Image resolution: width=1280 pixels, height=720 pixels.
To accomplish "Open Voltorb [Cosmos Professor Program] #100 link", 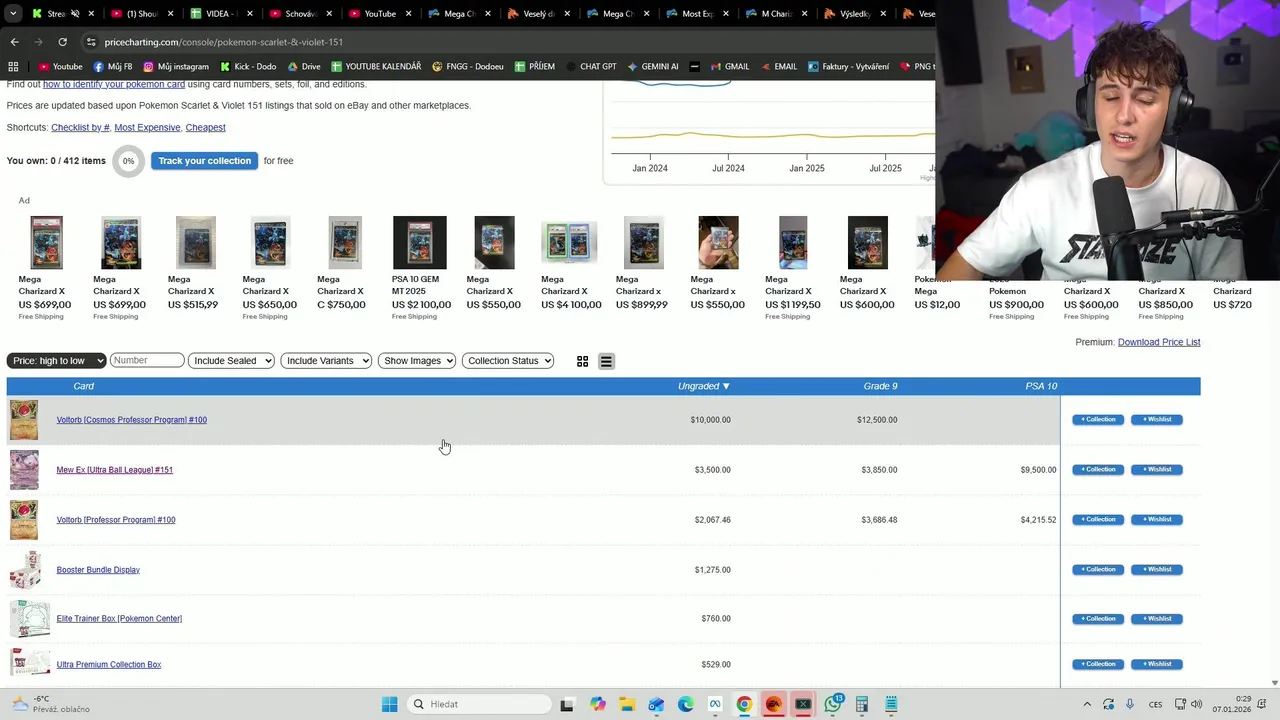I will pos(131,420).
